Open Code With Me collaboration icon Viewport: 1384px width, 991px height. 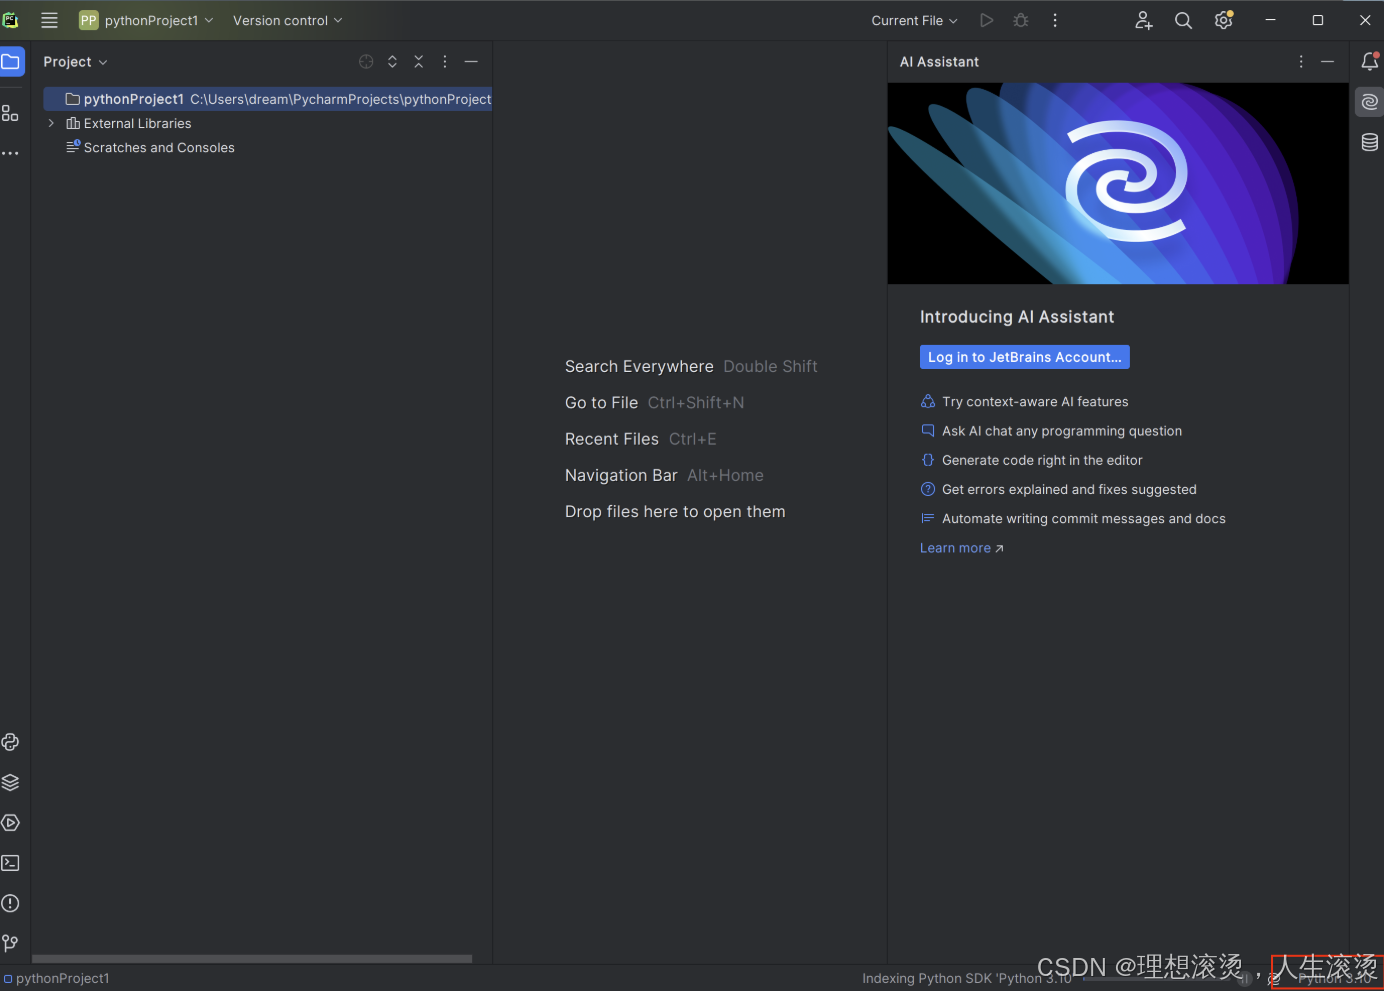point(1144,20)
